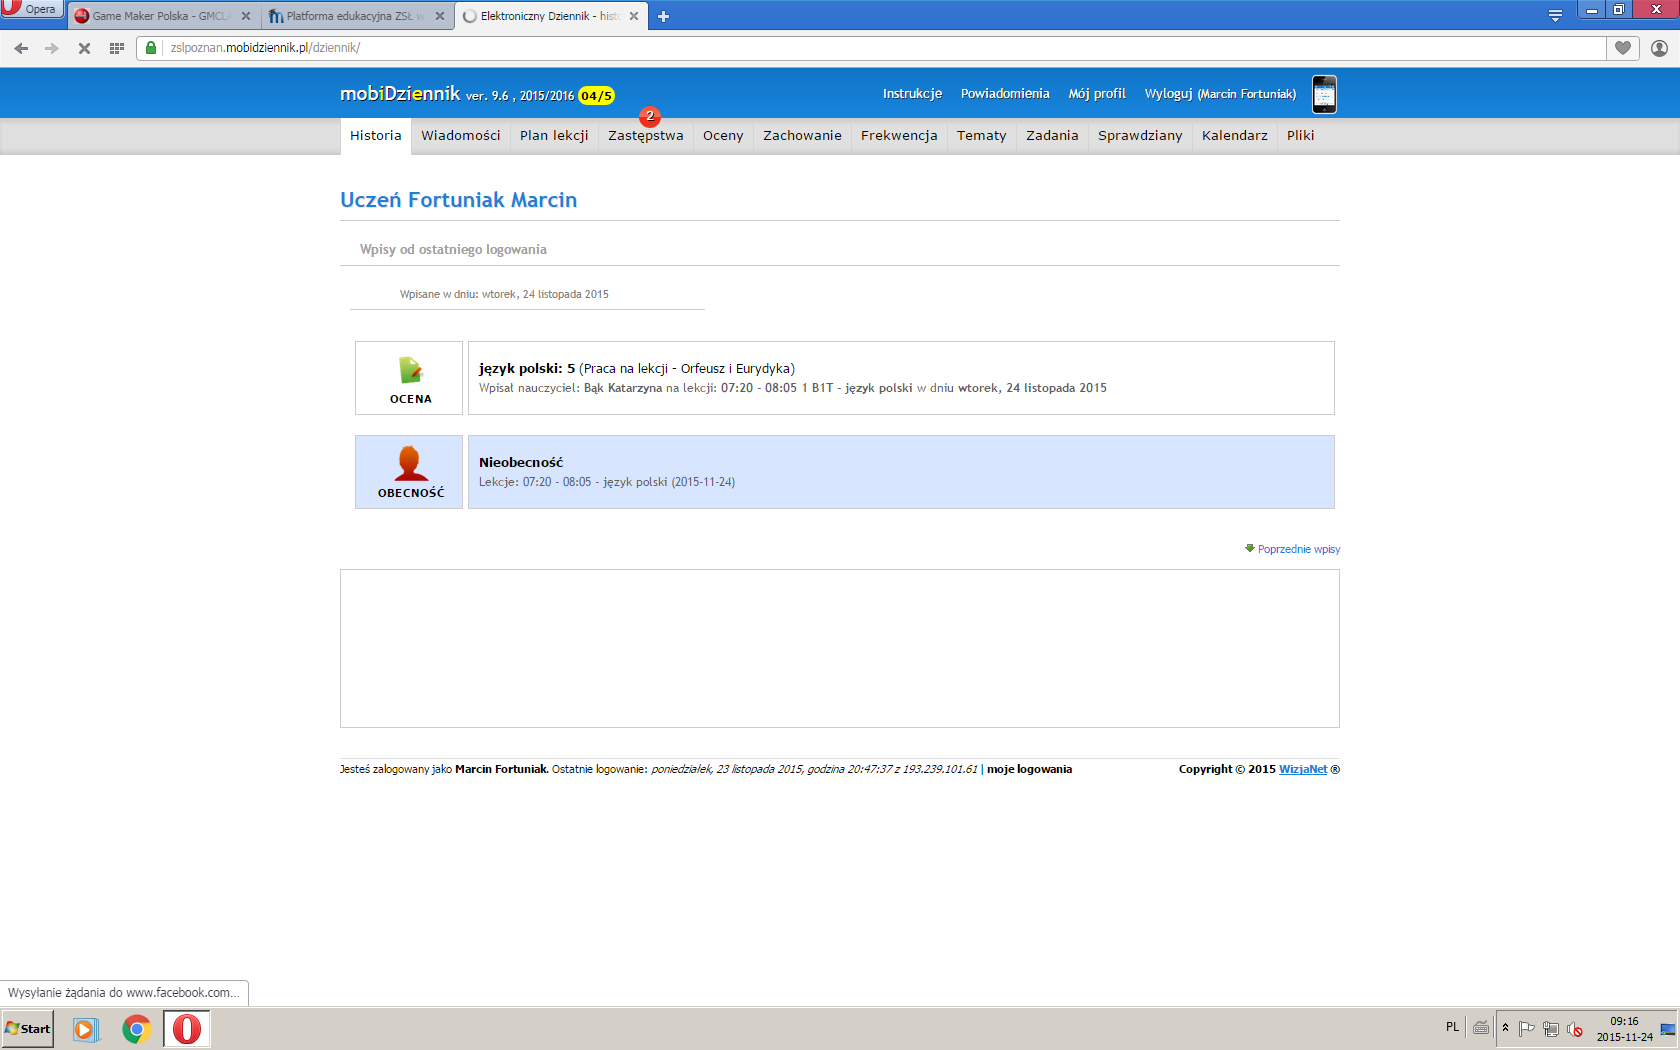Image resolution: width=1680 pixels, height=1050 pixels.
Task: Expand previous entries via Poprzednie wpisy
Action: click(1298, 549)
